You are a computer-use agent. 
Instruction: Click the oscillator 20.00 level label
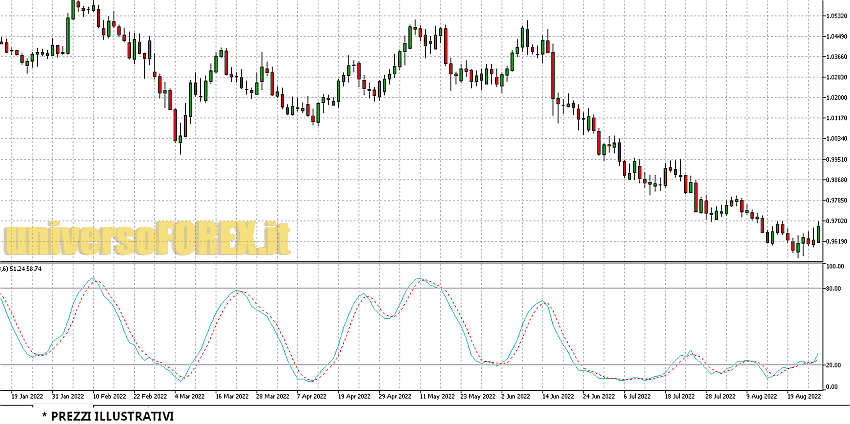click(834, 365)
